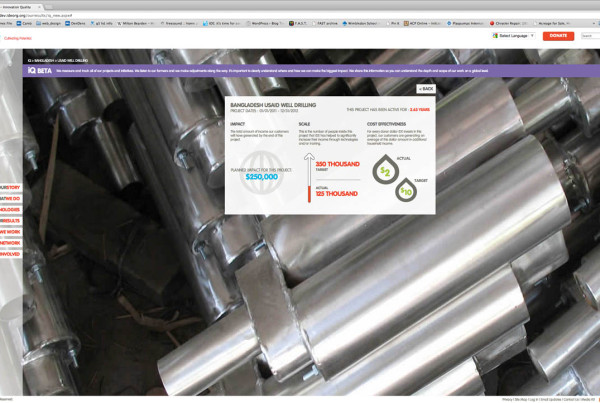Open the DenDens bookmark
This screenshot has height=403, width=600.
click(75, 23)
